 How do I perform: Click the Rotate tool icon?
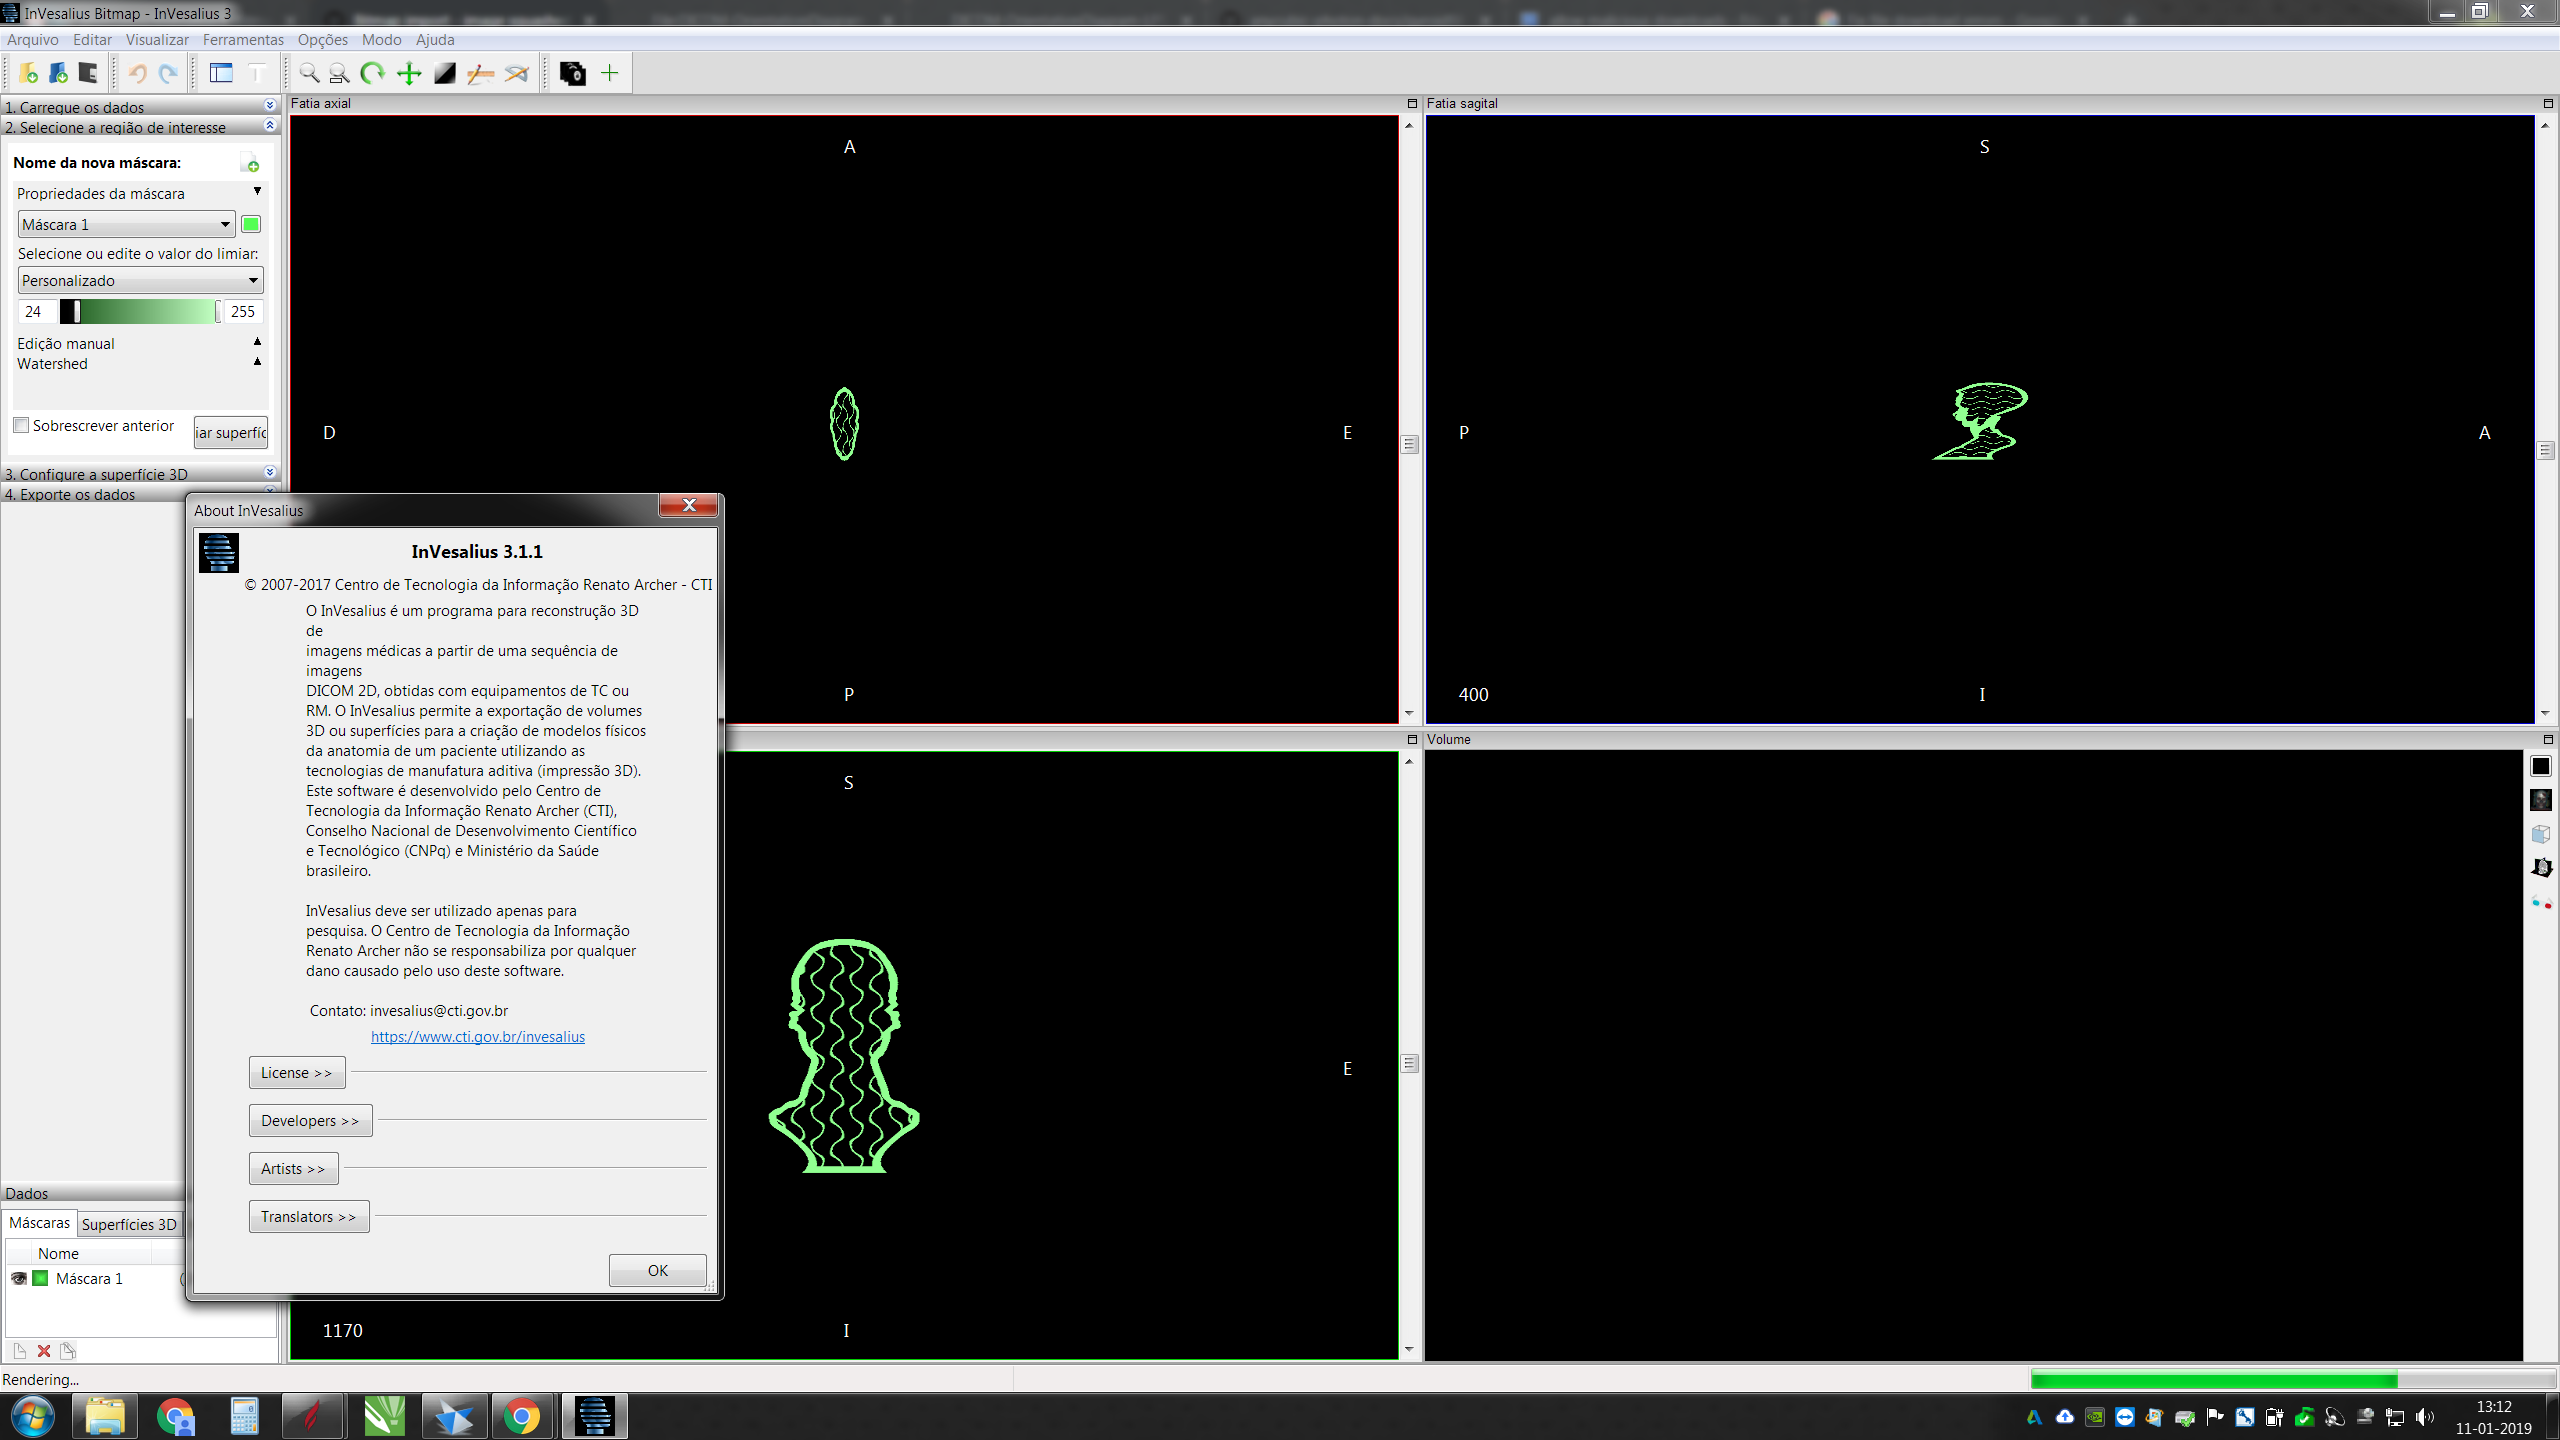pos(373,72)
